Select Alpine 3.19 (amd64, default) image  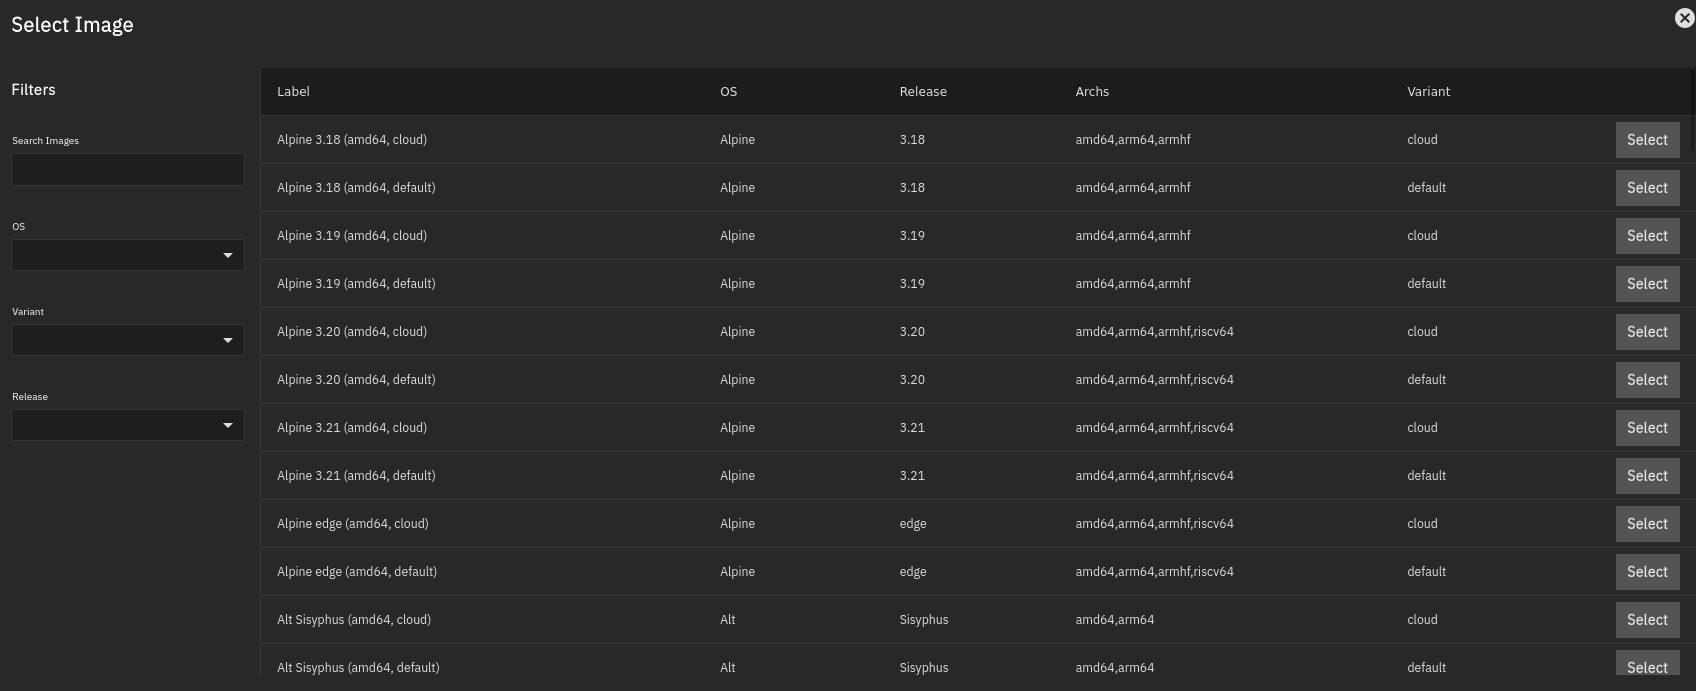[1647, 284]
